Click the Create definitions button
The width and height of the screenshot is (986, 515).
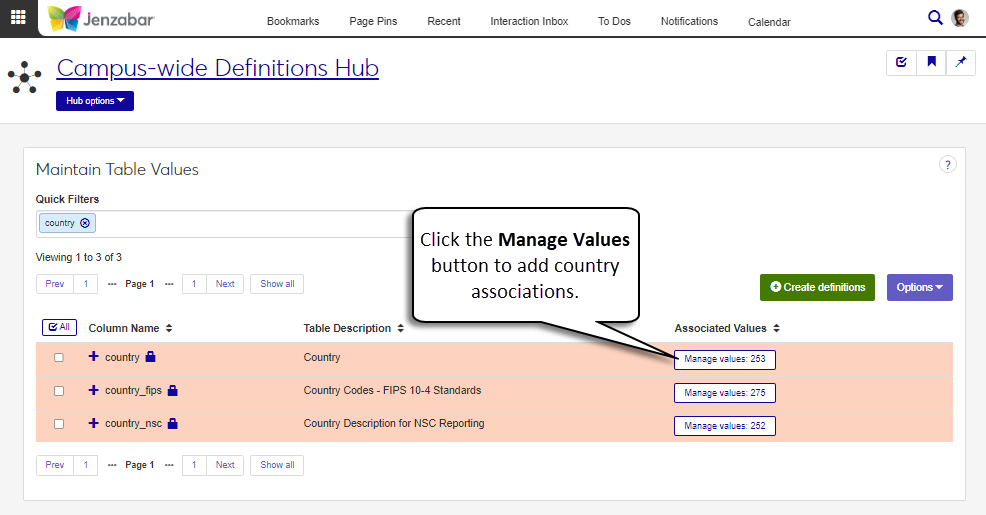[817, 287]
